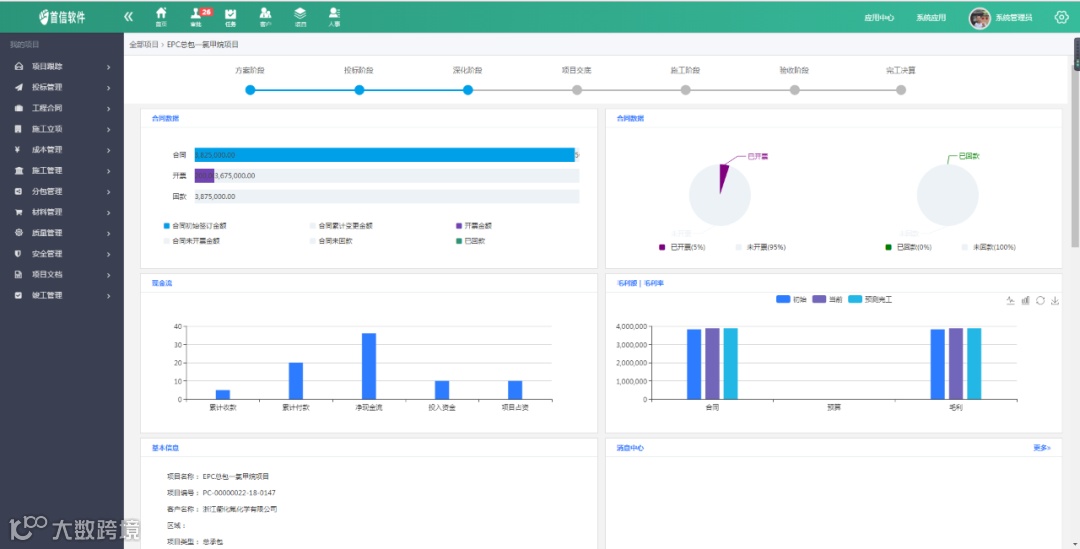Screen dimensions: 1080x549
Task: Click 全部项目 breadcrumb link
Action: (144, 44)
